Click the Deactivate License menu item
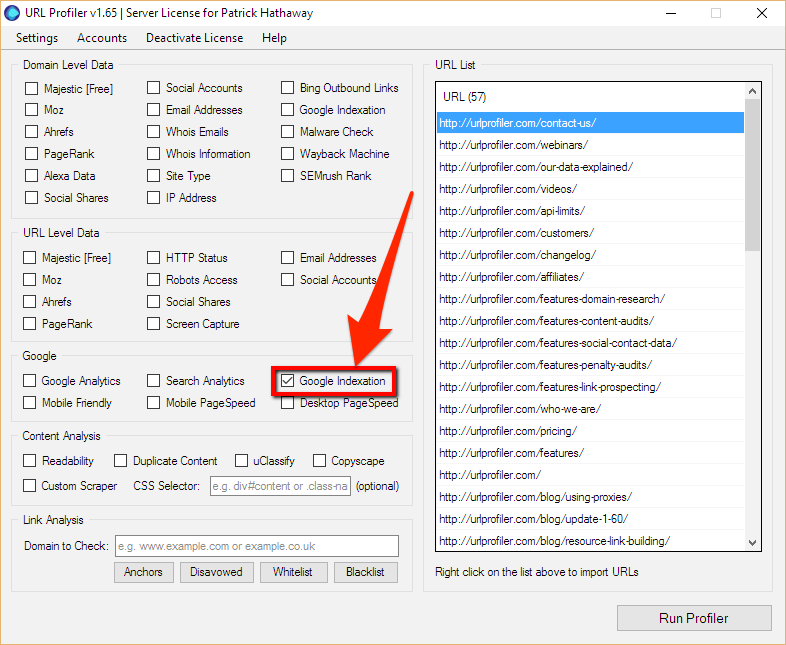 point(194,38)
